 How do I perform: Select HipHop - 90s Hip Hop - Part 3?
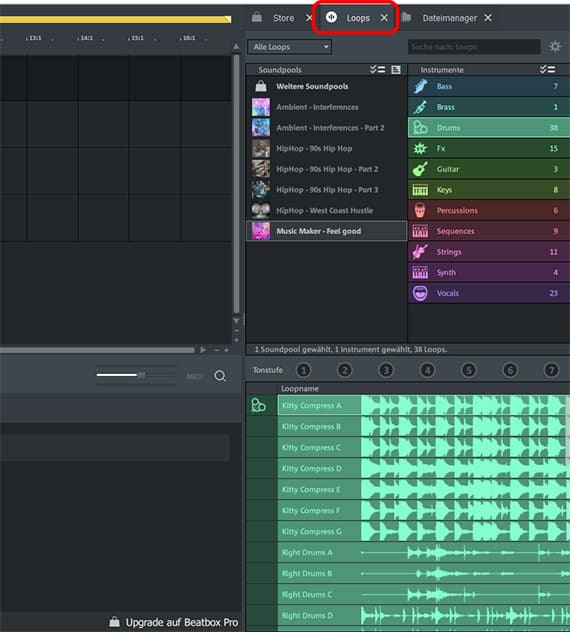point(326,190)
